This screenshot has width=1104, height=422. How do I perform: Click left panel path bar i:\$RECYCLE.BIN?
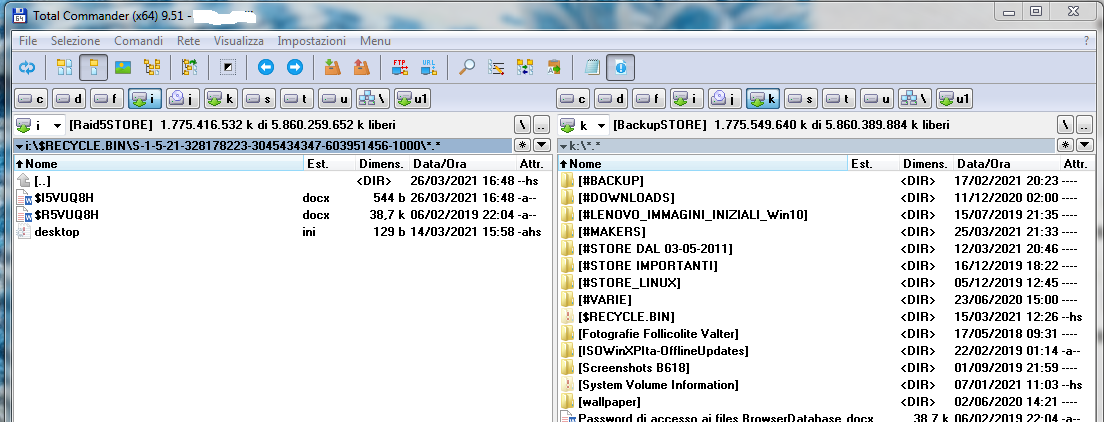pyautogui.click(x=262, y=145)
